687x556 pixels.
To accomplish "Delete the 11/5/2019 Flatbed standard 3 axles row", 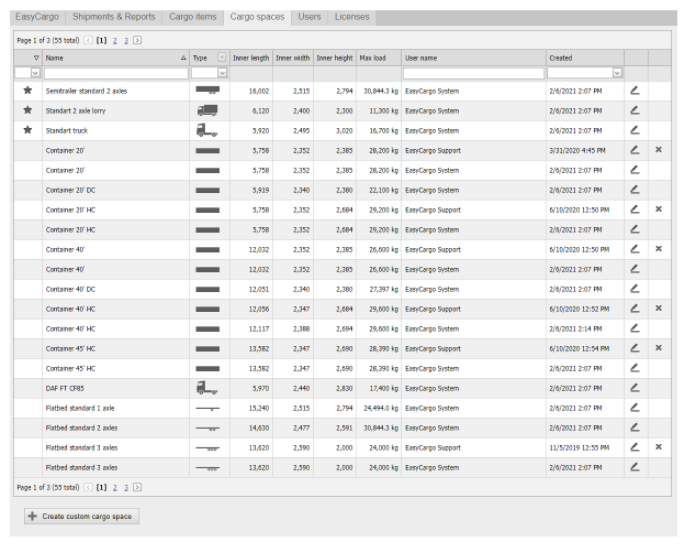I will click(x=658, y=447).
